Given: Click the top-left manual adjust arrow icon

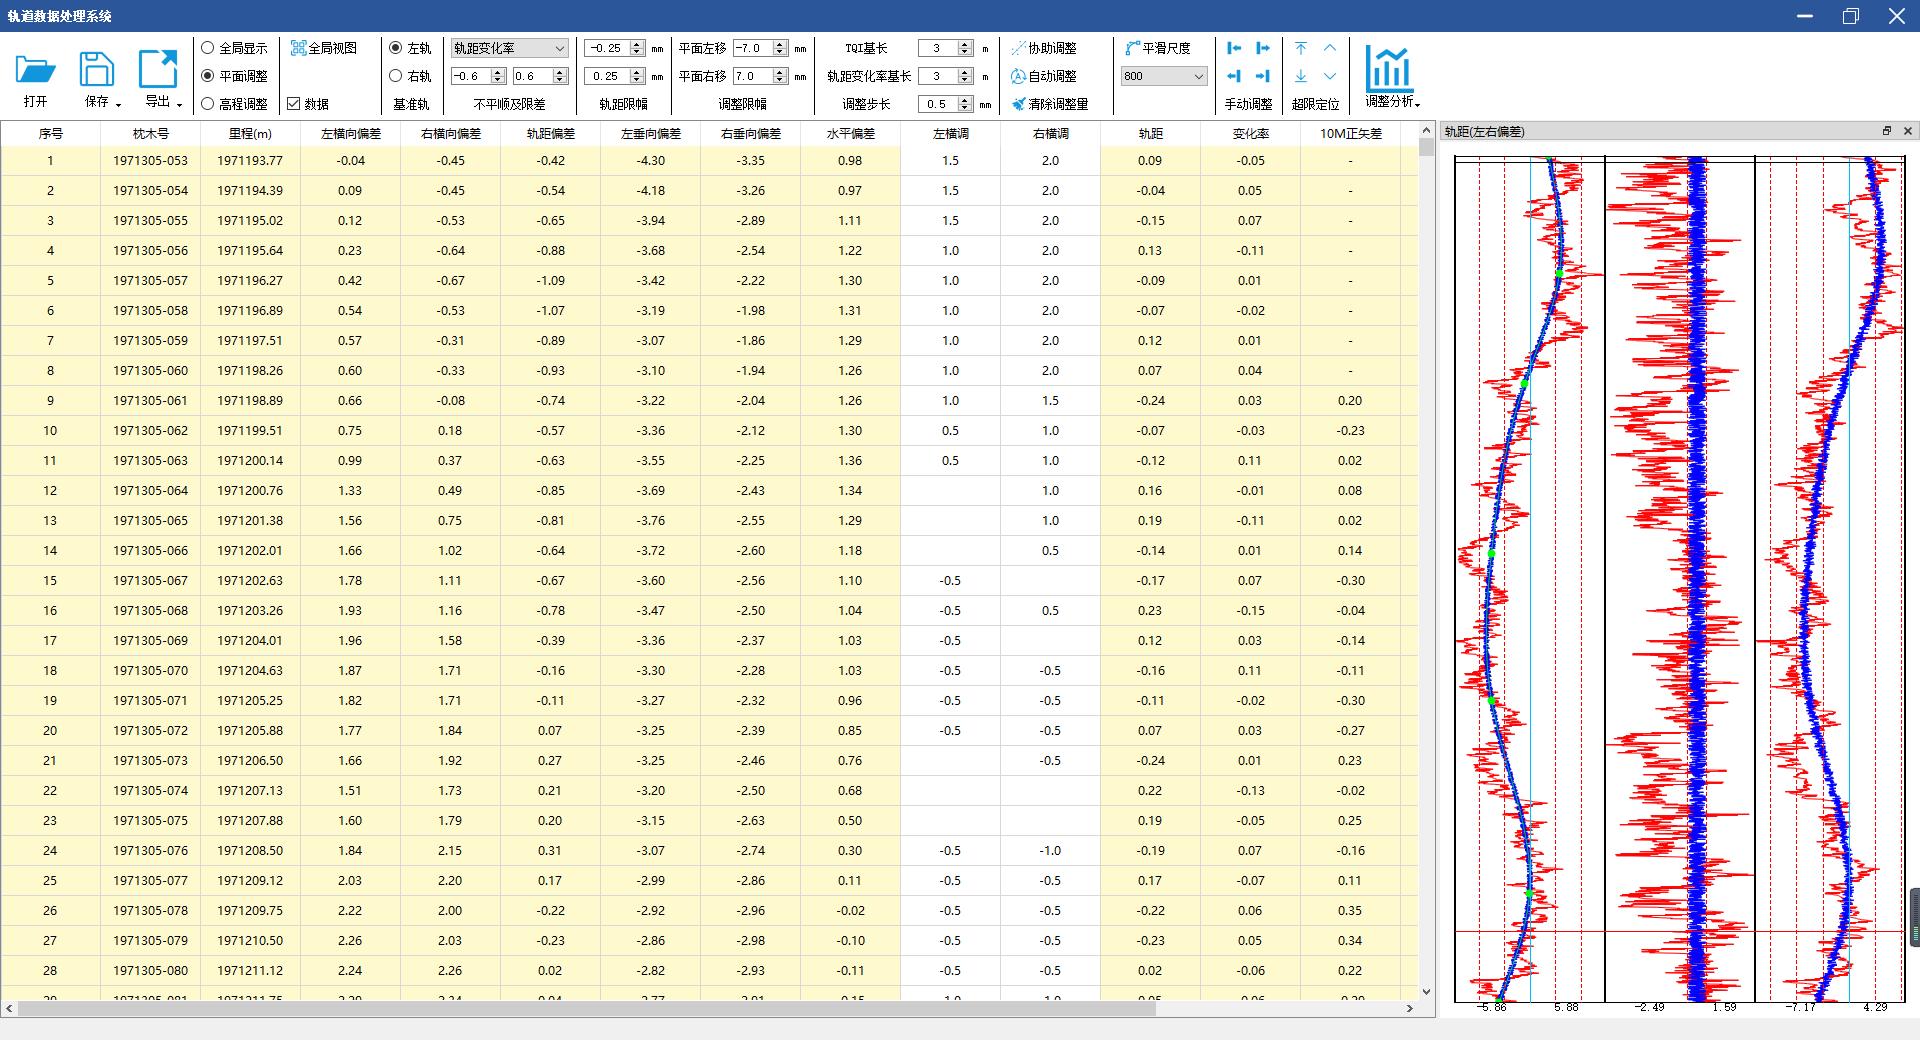Looking at the screenshot, I should point(1234,48).
